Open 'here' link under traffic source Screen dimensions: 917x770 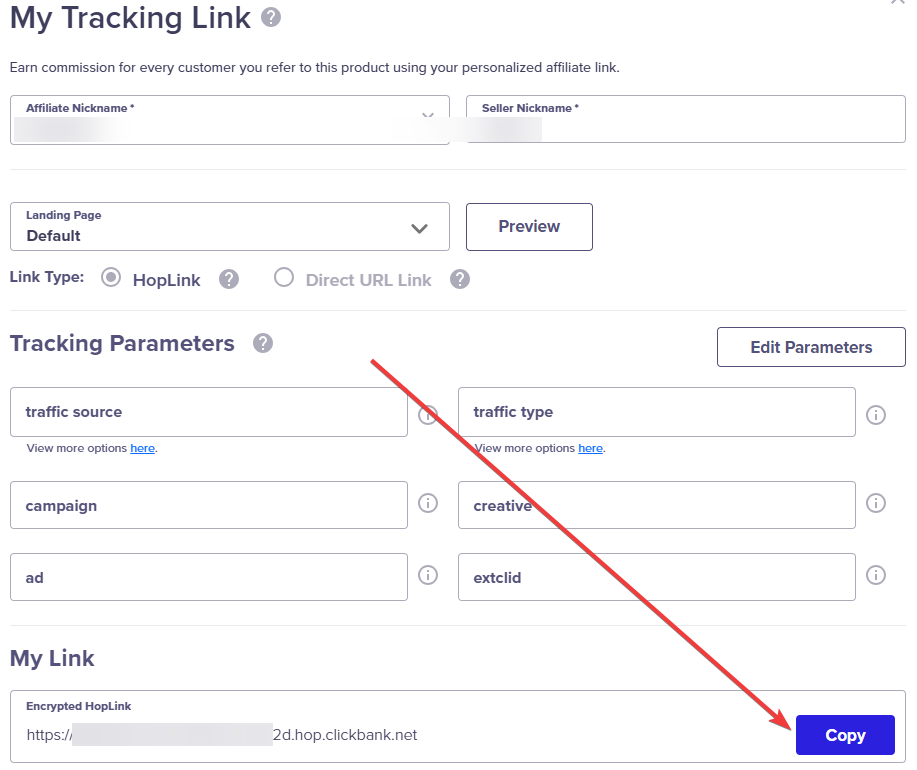point(143,448)
